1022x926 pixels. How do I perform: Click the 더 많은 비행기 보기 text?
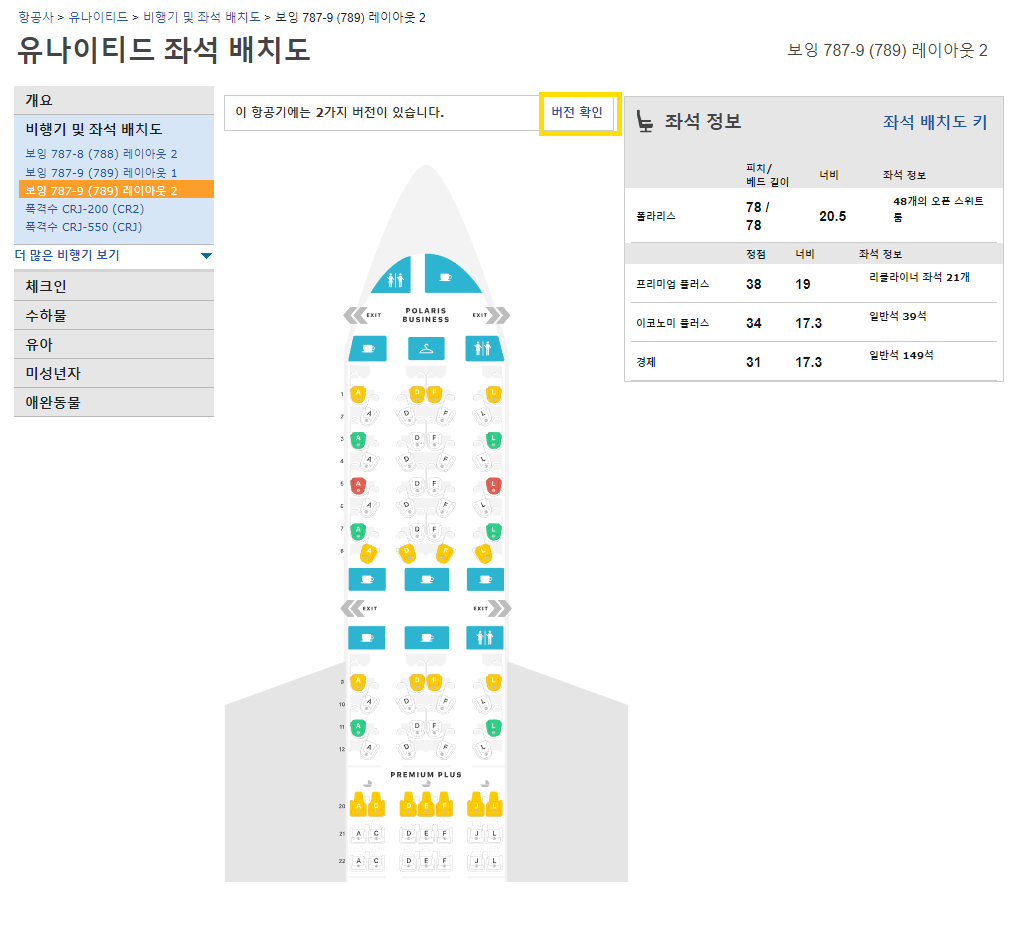[x=67, y=255]
